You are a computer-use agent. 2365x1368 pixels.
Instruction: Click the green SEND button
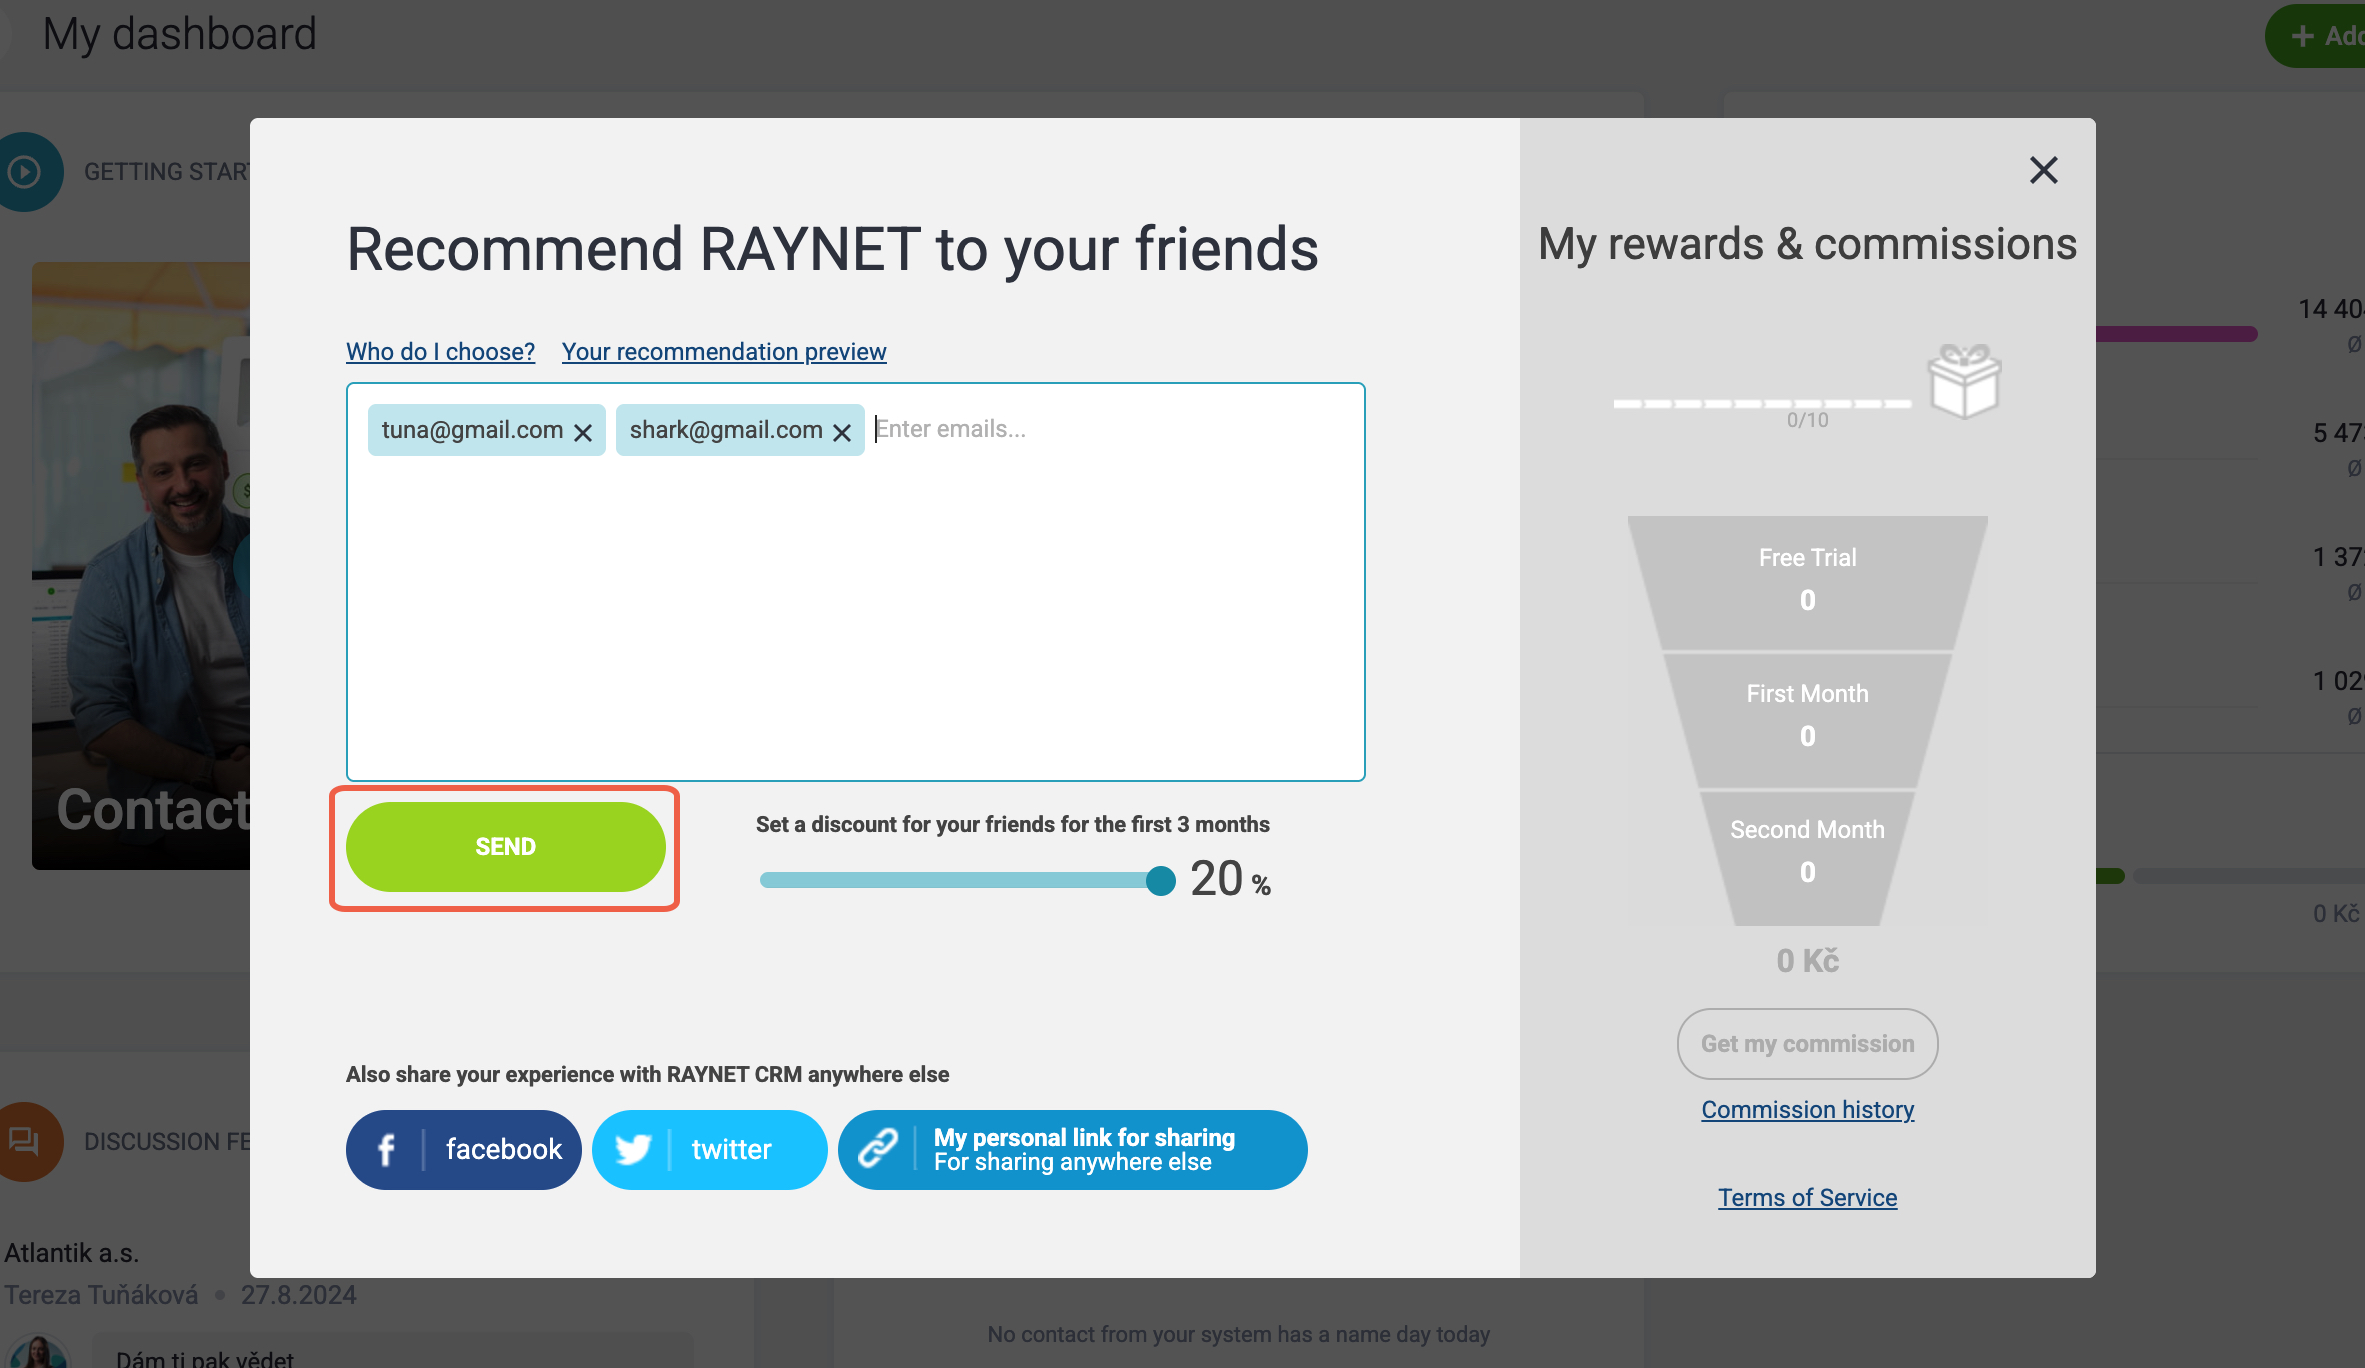[x=505, y=847]
